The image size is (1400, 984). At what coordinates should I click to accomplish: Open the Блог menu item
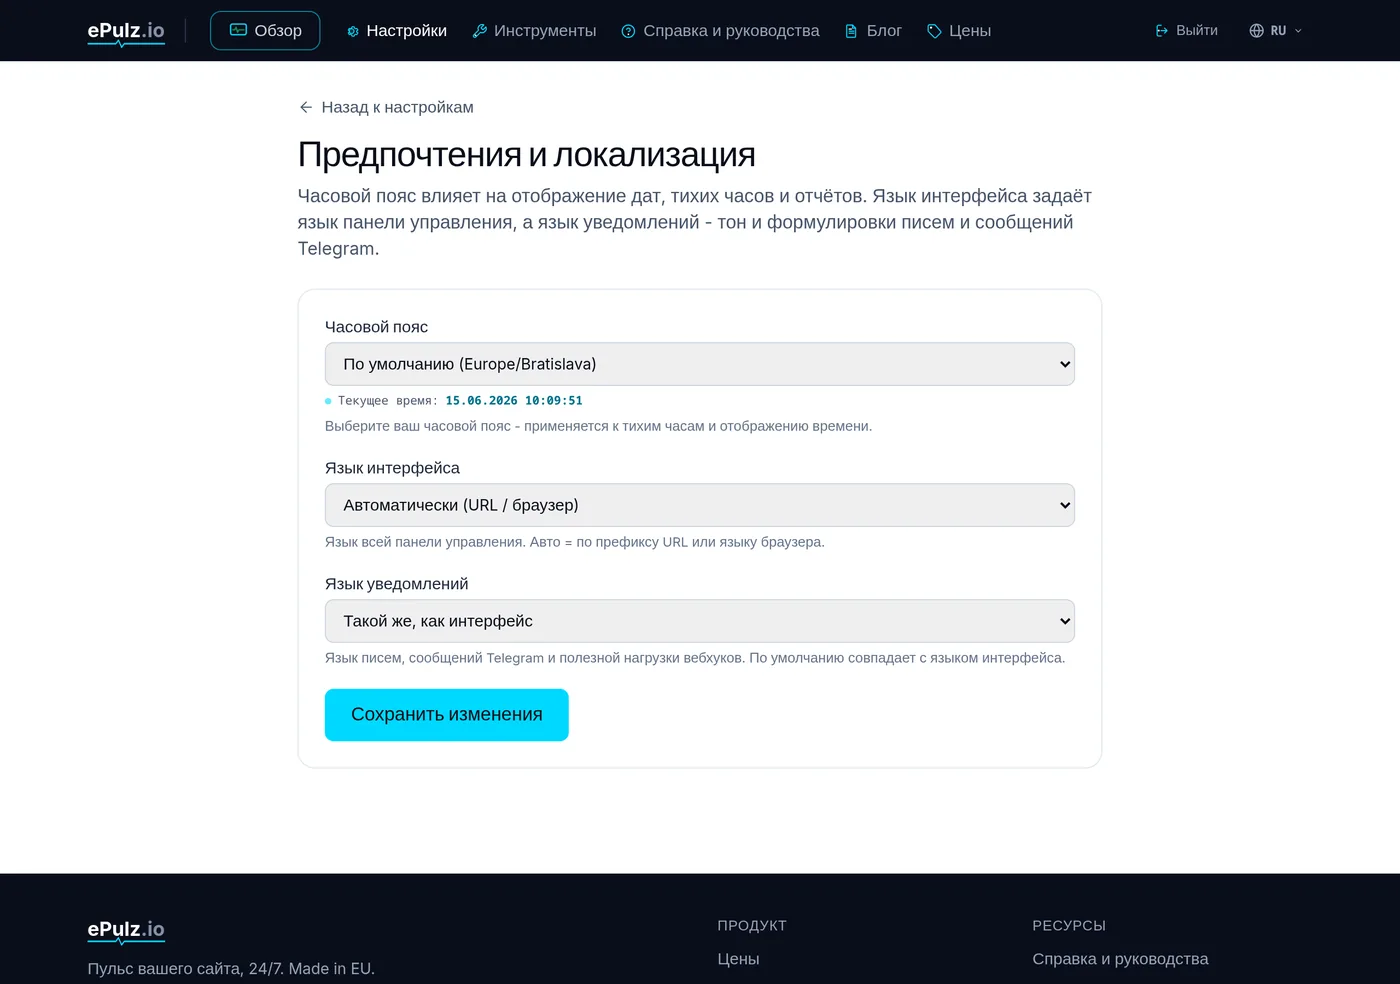pyautogui.click(x=873, y=31)
